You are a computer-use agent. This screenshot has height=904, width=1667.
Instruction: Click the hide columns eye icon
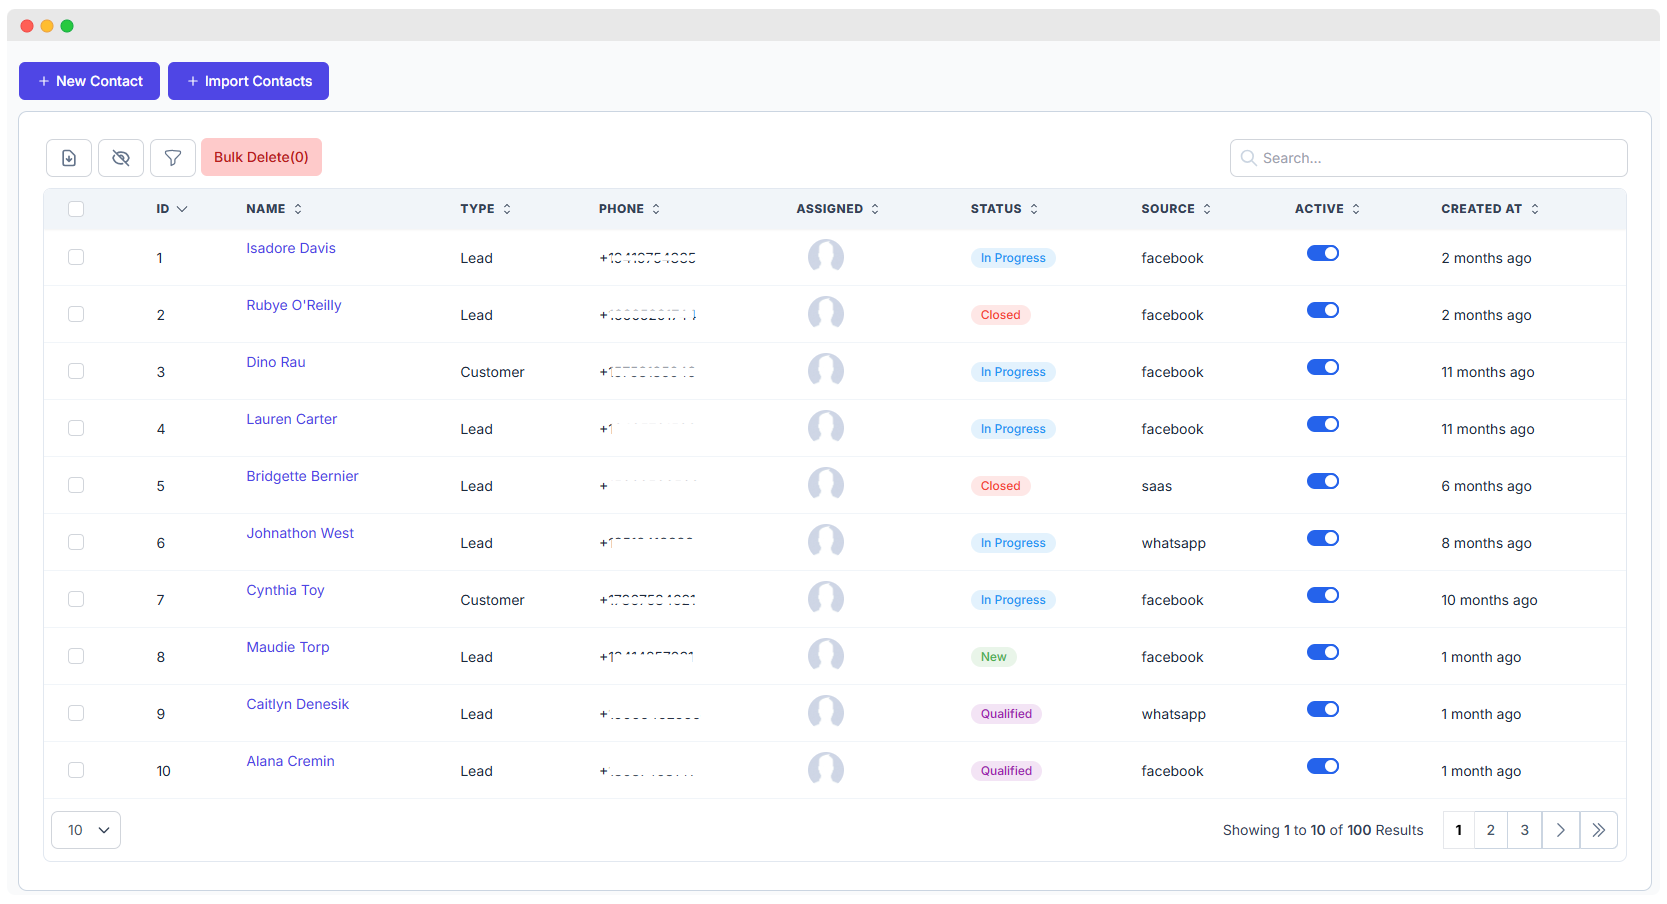(x=120, y=157)
